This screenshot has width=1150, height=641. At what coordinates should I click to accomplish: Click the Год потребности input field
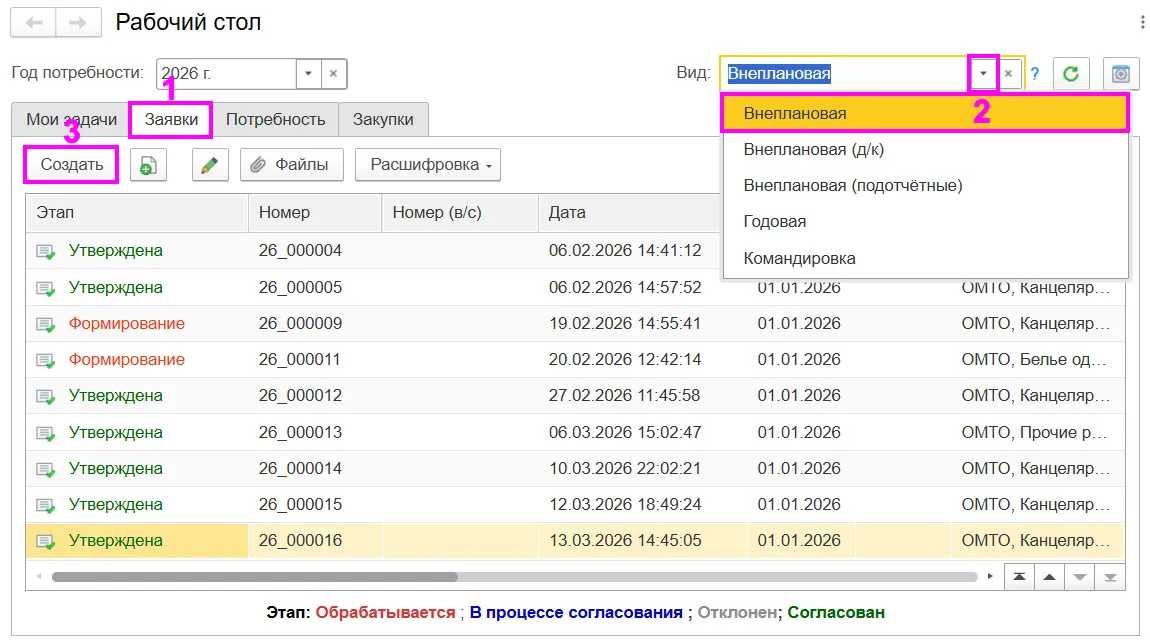(227, 73)
